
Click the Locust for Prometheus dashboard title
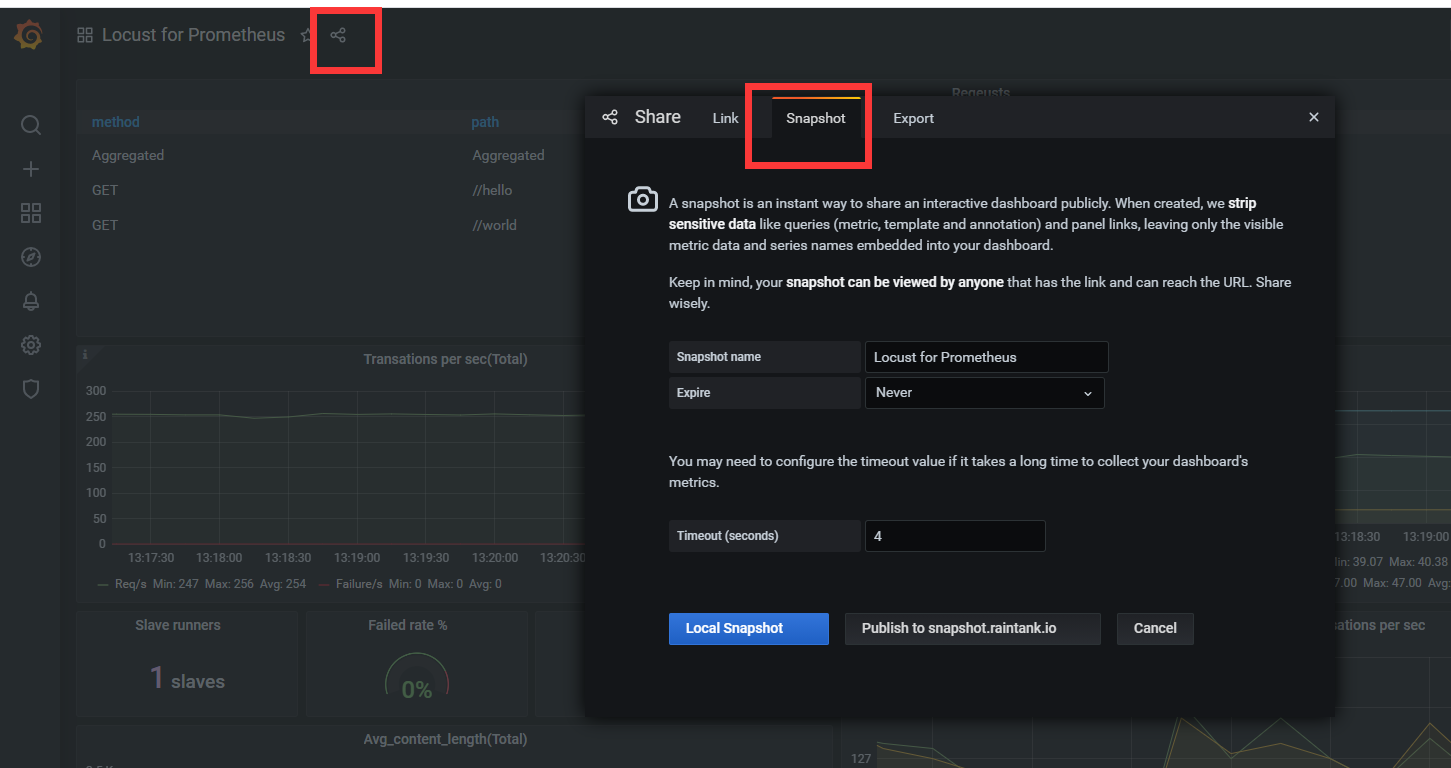point(193,35)
